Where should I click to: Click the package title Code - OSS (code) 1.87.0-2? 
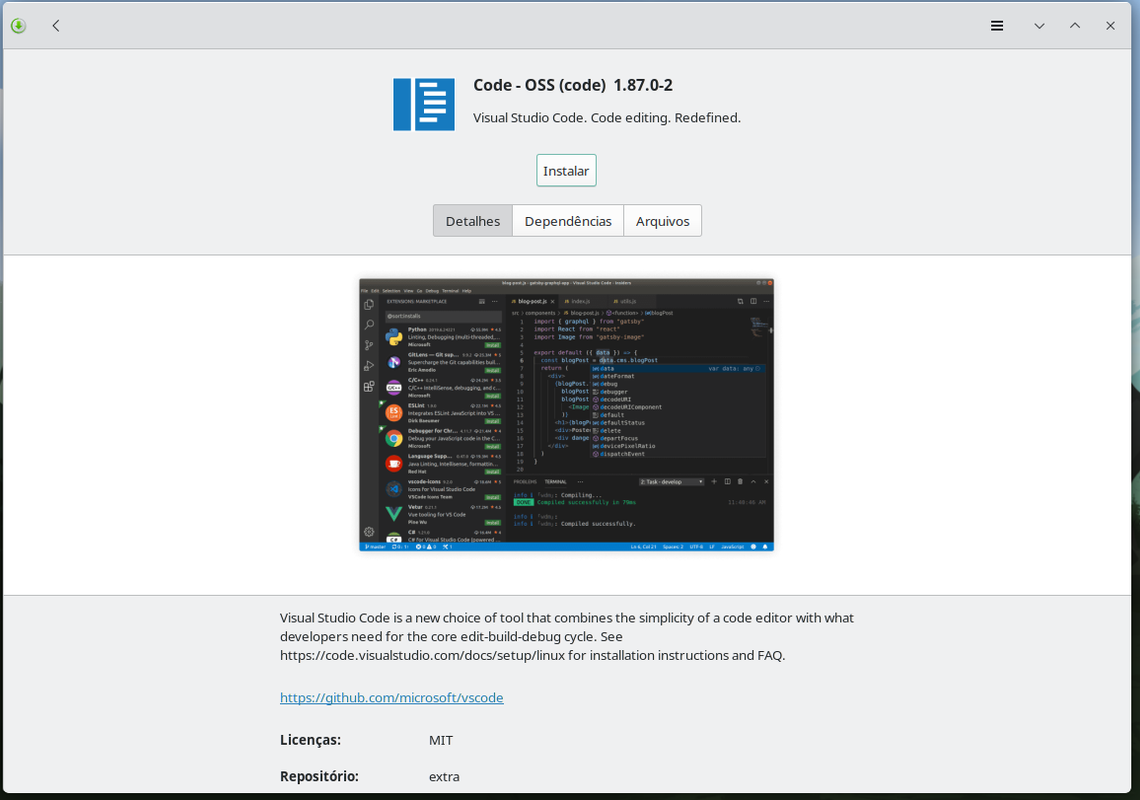[x=573, y=85]
